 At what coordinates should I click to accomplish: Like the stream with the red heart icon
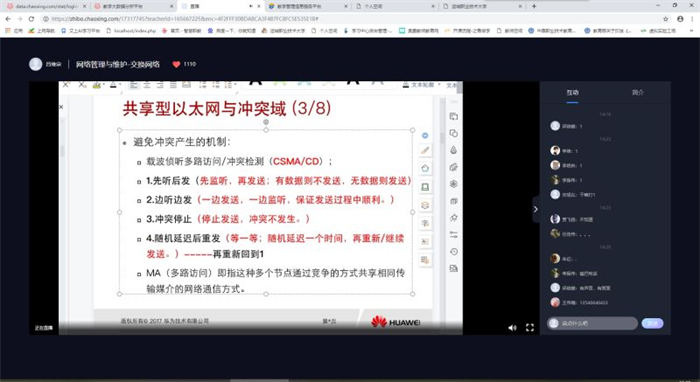coord(176,64)
